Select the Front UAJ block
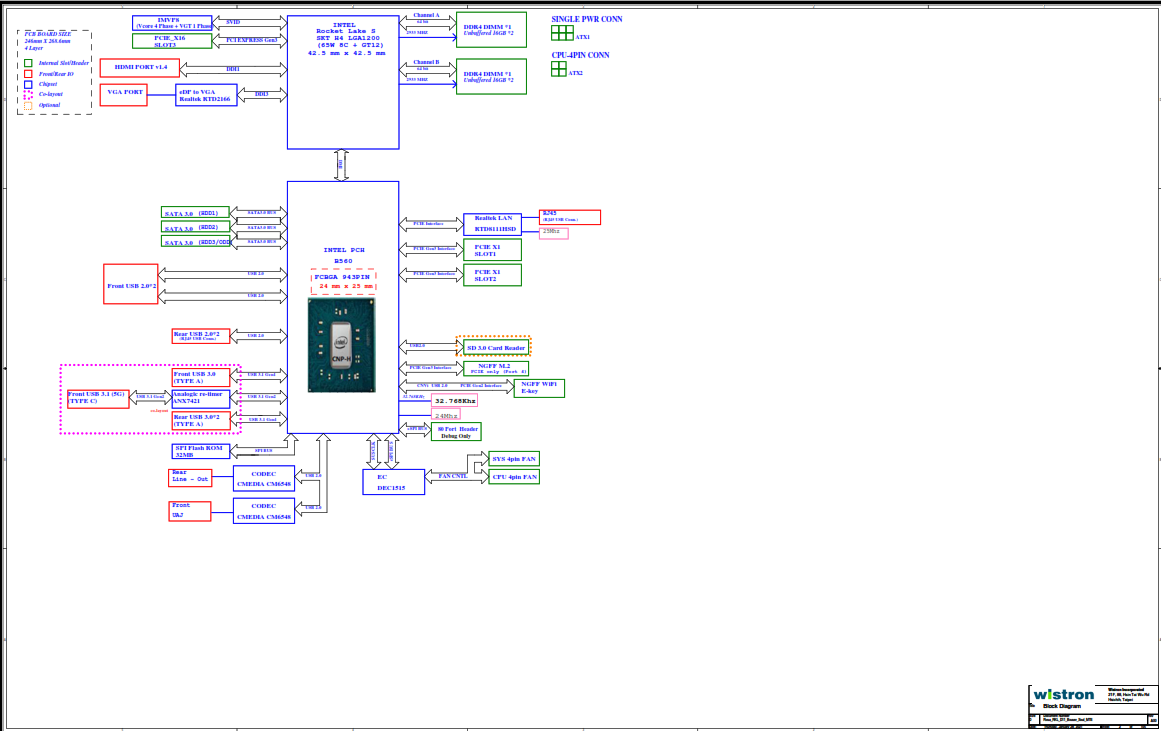The image size is (1161, 731). tap(190, 511)
